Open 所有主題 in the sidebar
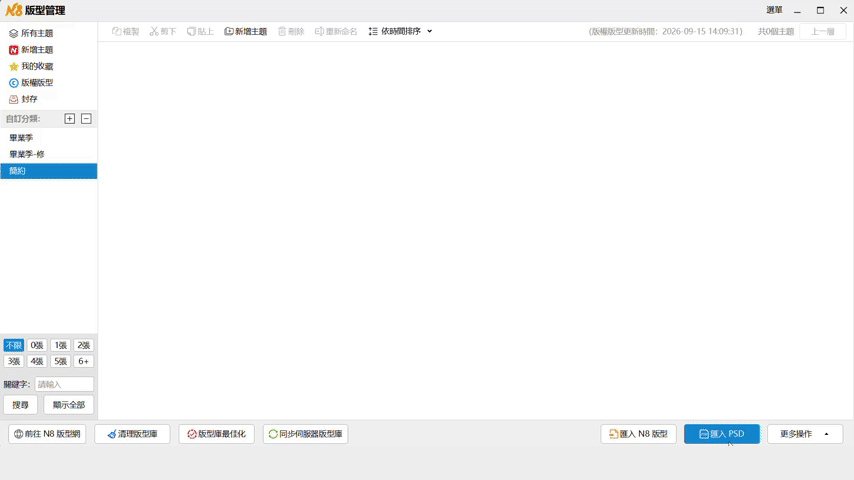 (x=31, y=33)
